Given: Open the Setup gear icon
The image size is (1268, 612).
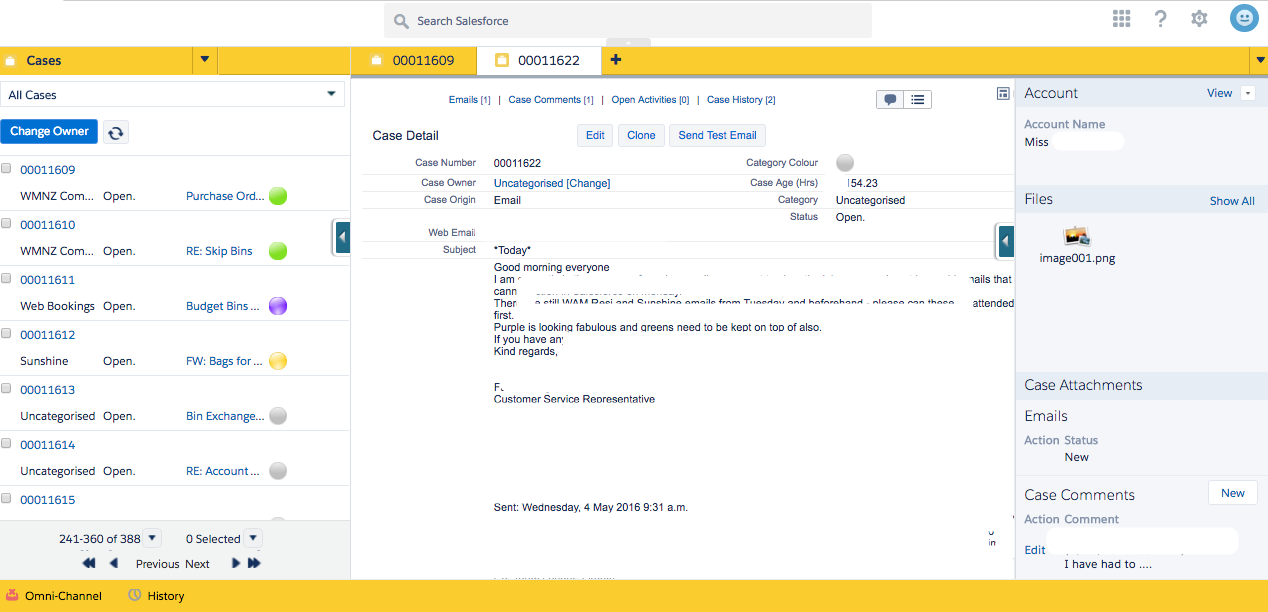Looking at the screenshot, I should [x=1199, y=19].
